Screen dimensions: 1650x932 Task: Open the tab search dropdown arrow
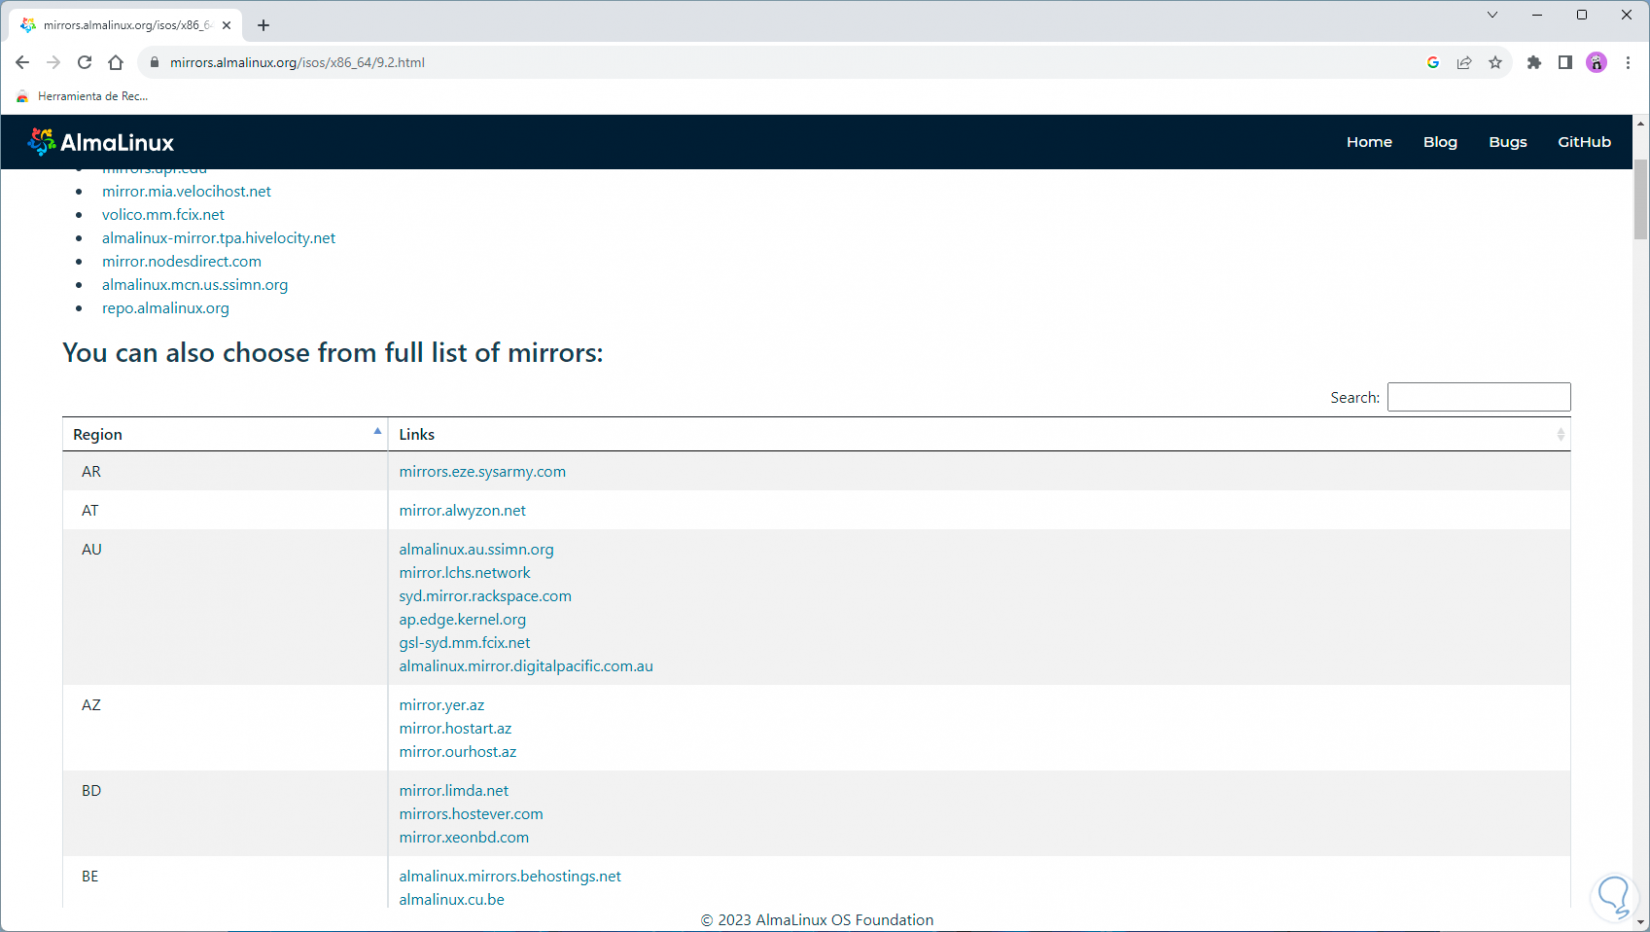pyautogui.click(x=1492, y=15)
